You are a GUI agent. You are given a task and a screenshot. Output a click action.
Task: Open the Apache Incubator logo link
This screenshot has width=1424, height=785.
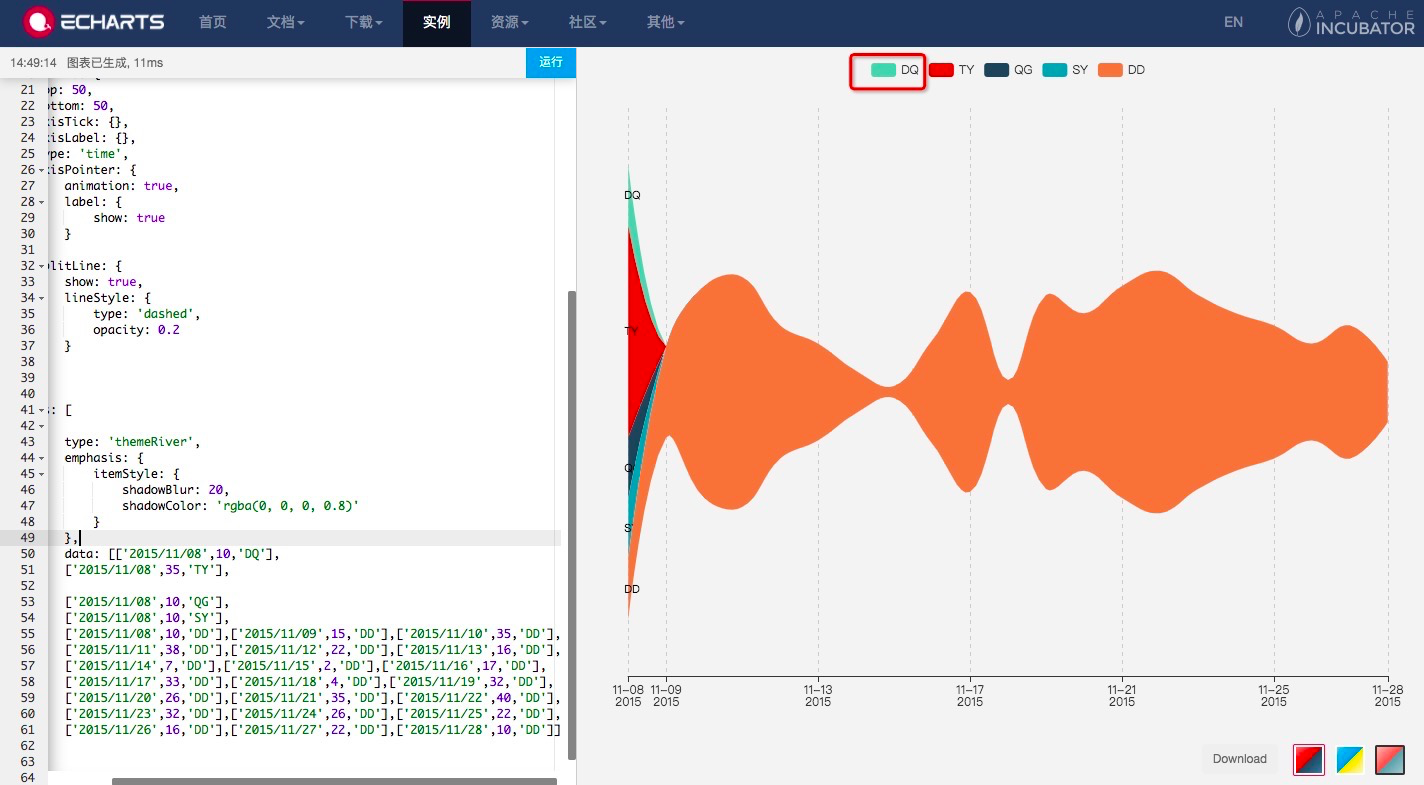1351,22
